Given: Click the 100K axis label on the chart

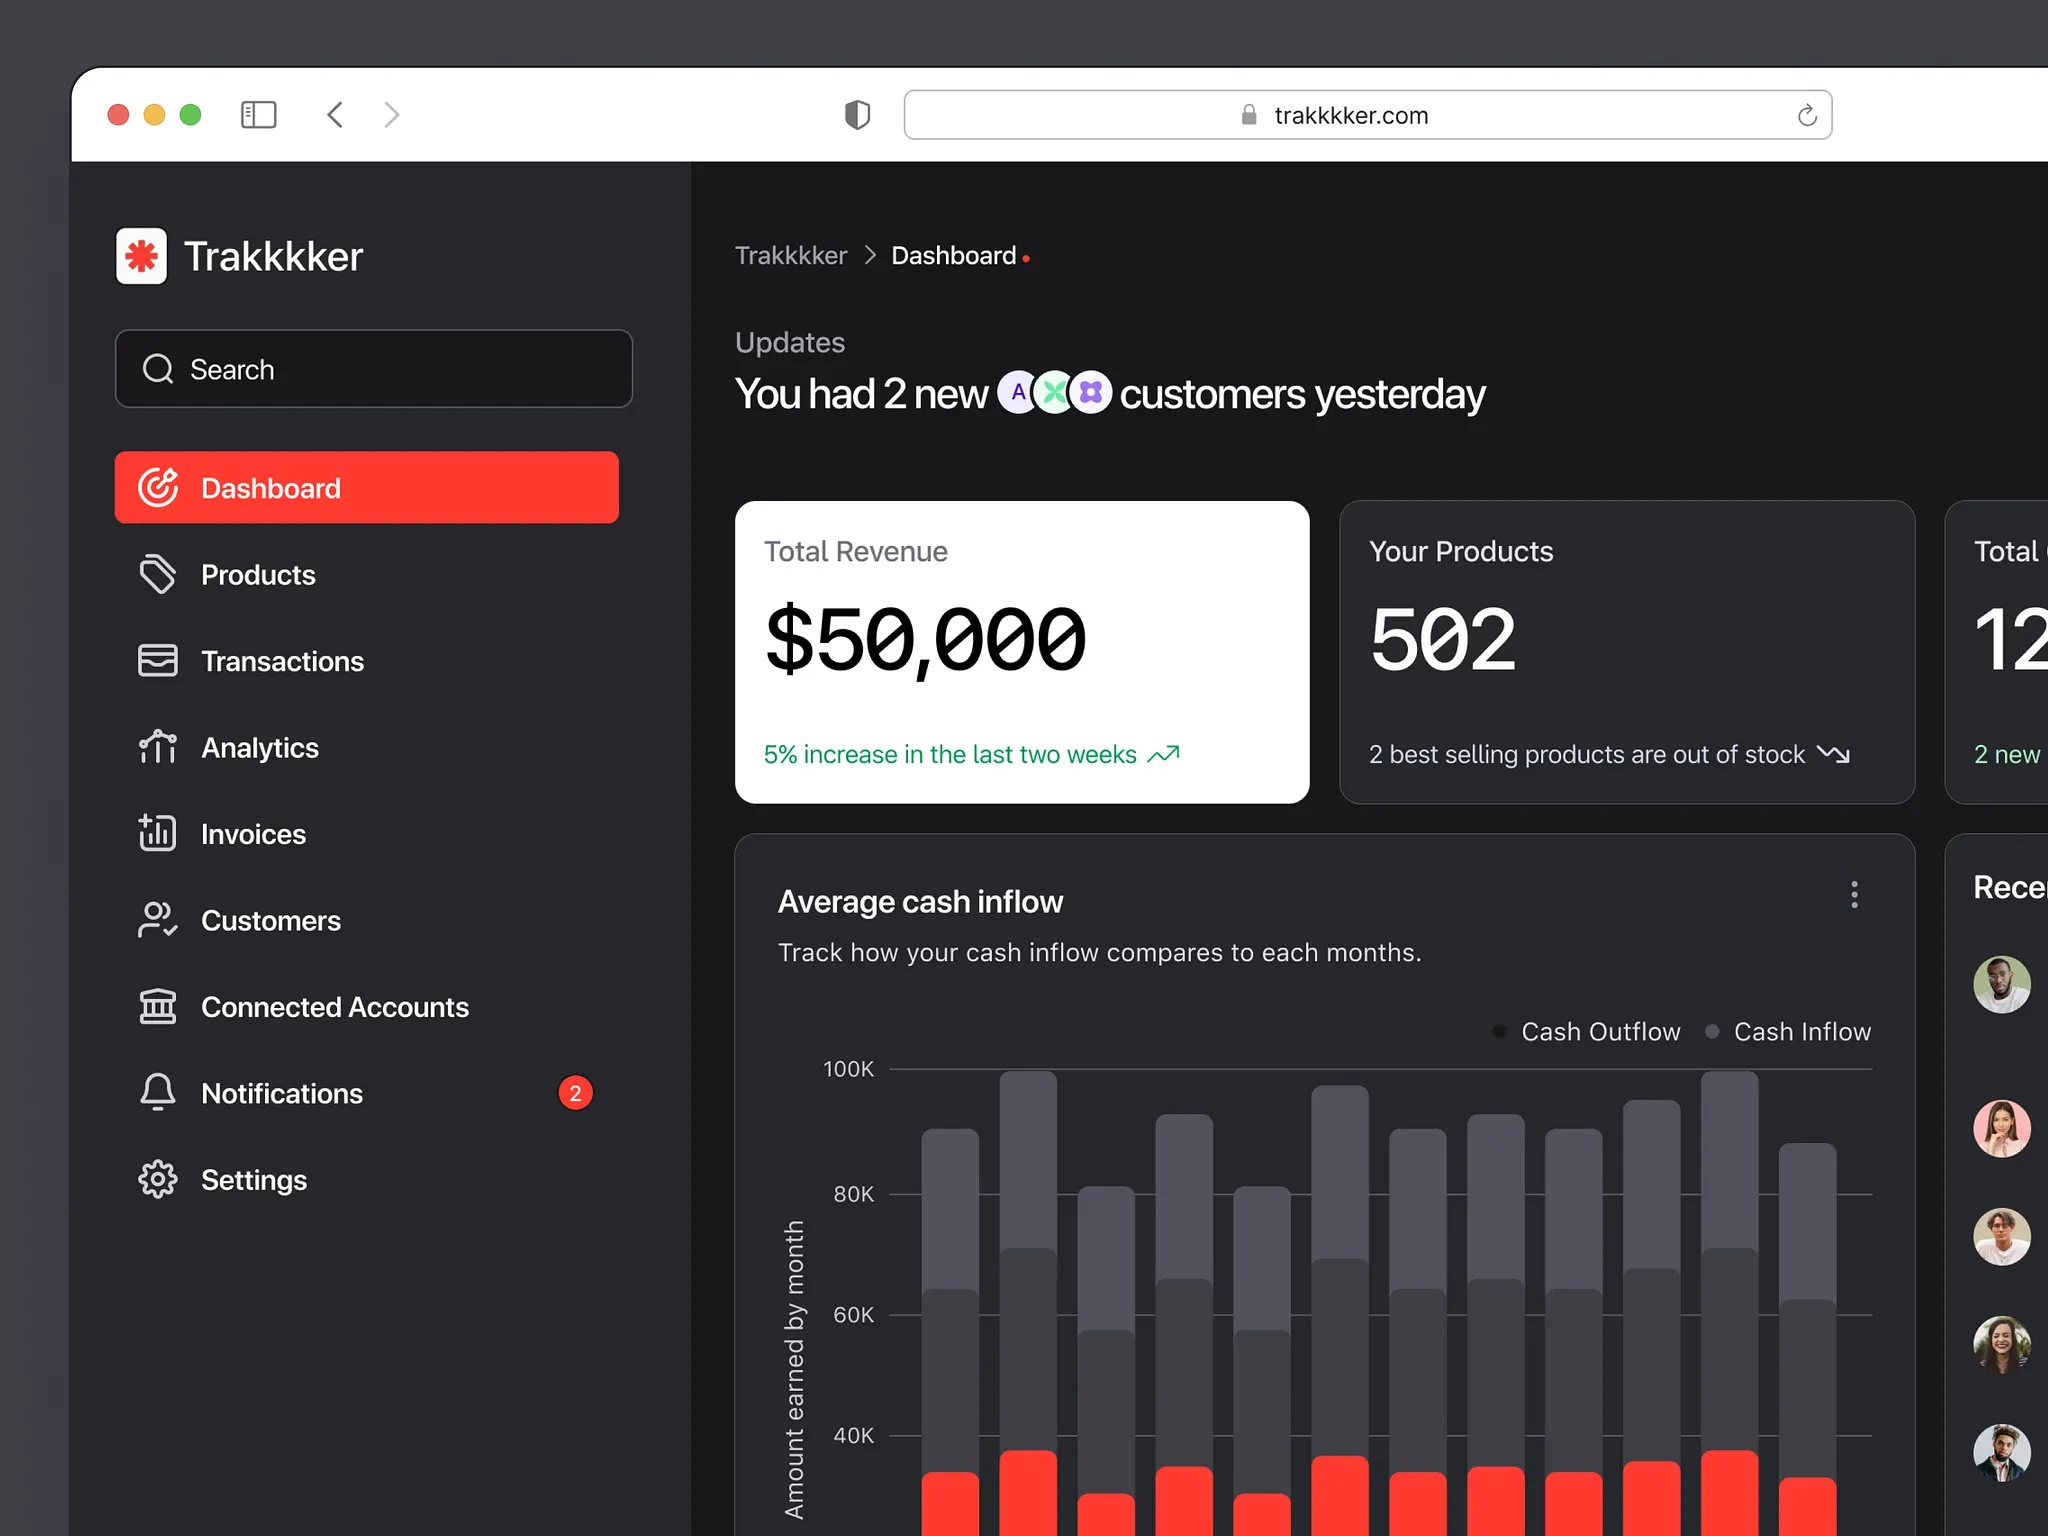Looking at the screenshot, I should 848,1069.
